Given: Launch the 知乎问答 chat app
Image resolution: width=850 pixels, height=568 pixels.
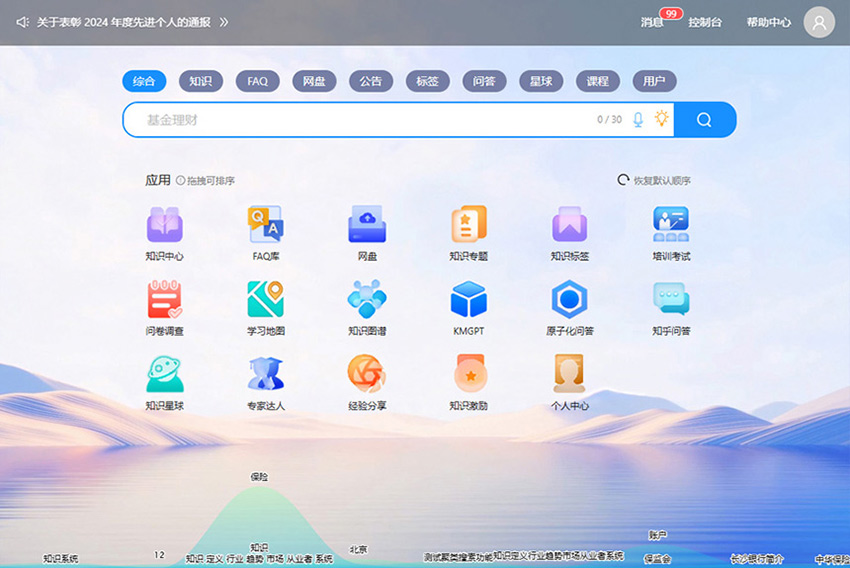Looking at the screenshot, I should [x=671, y=299].
